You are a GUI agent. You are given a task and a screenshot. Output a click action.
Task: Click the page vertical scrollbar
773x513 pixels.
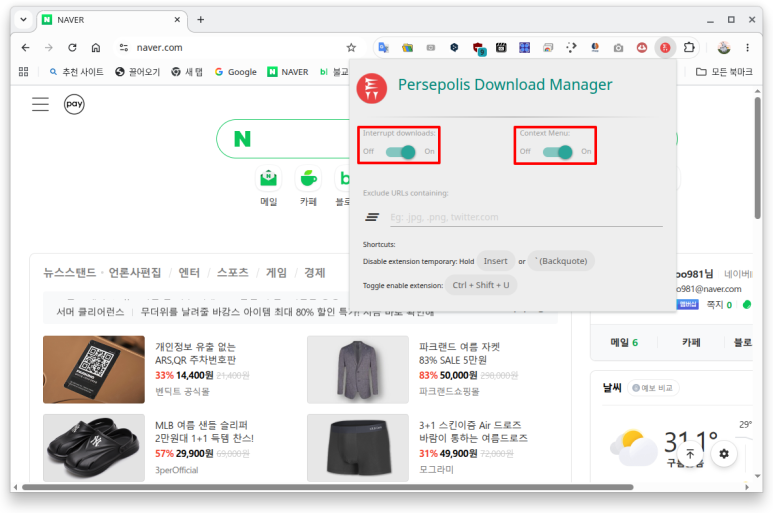(757, 158)
